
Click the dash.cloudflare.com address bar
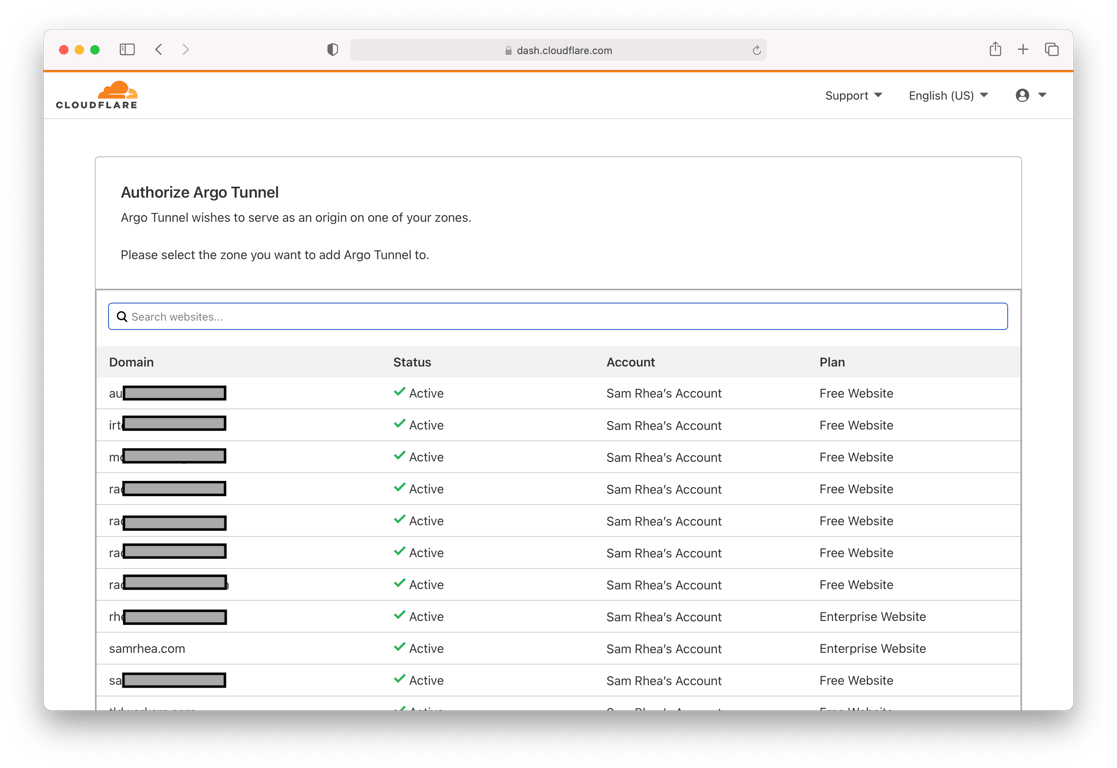[558, 50]
